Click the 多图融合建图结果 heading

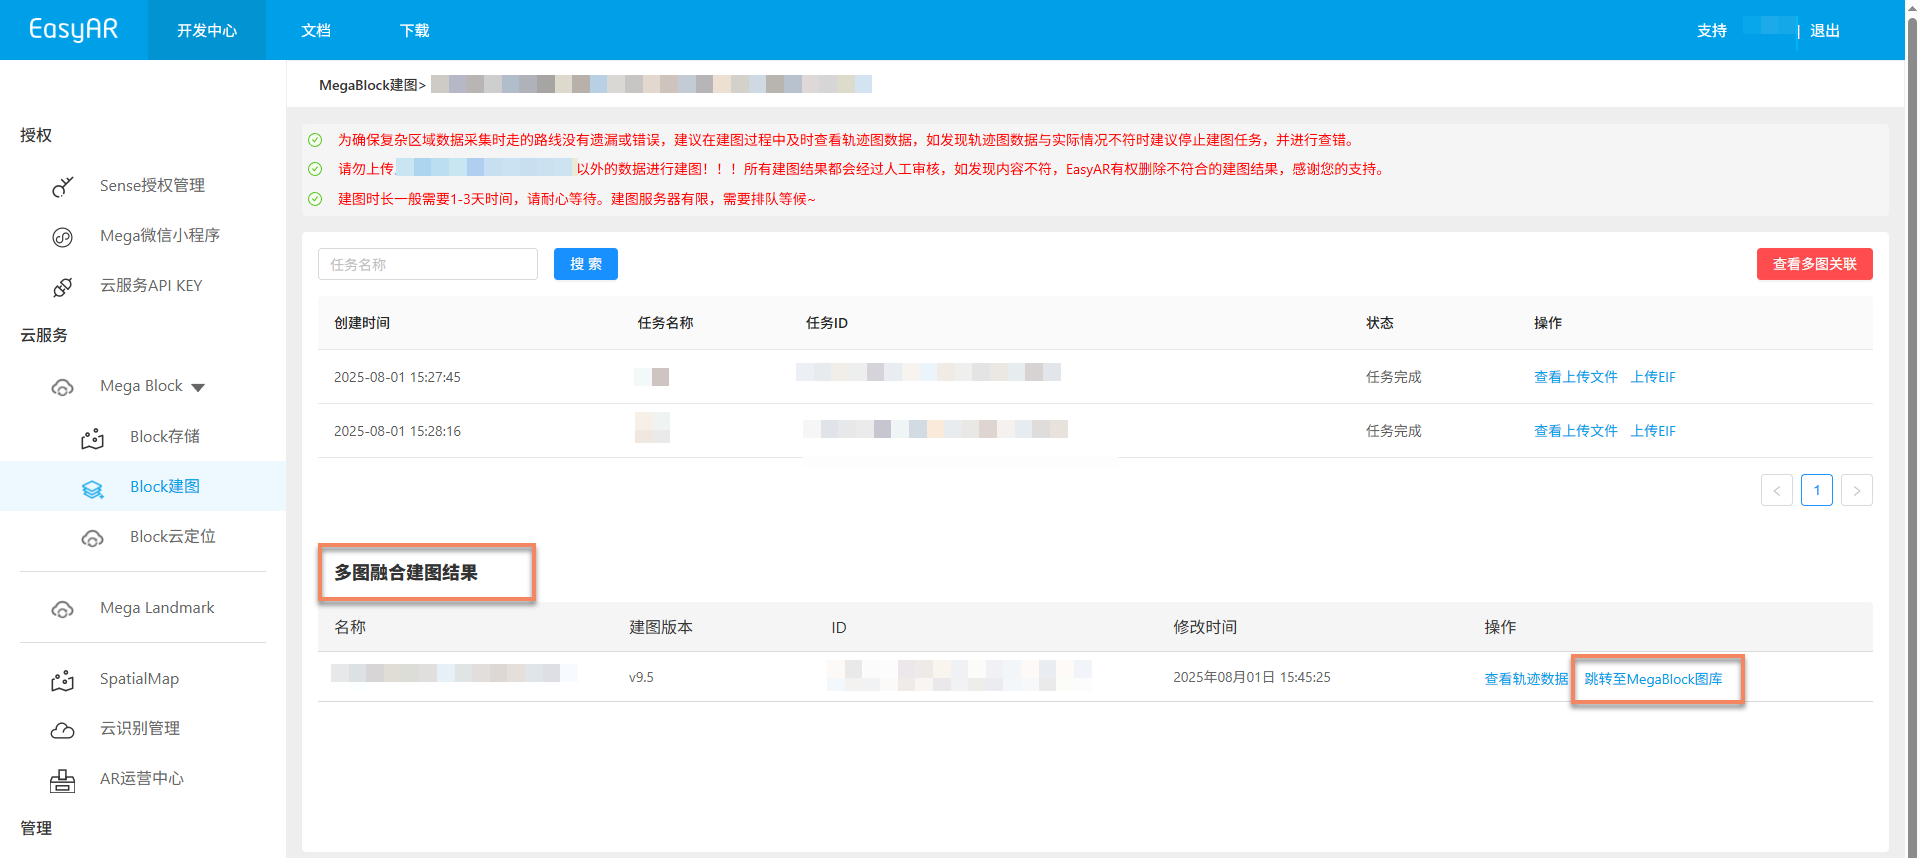point(406,572)
